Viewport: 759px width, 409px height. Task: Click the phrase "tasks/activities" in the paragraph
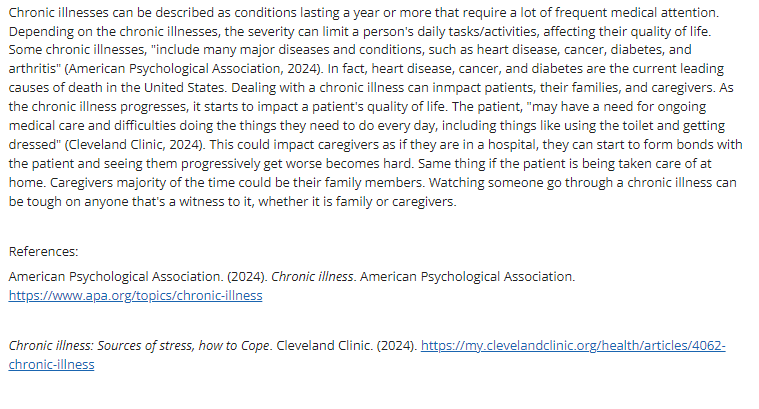(492, 31)
